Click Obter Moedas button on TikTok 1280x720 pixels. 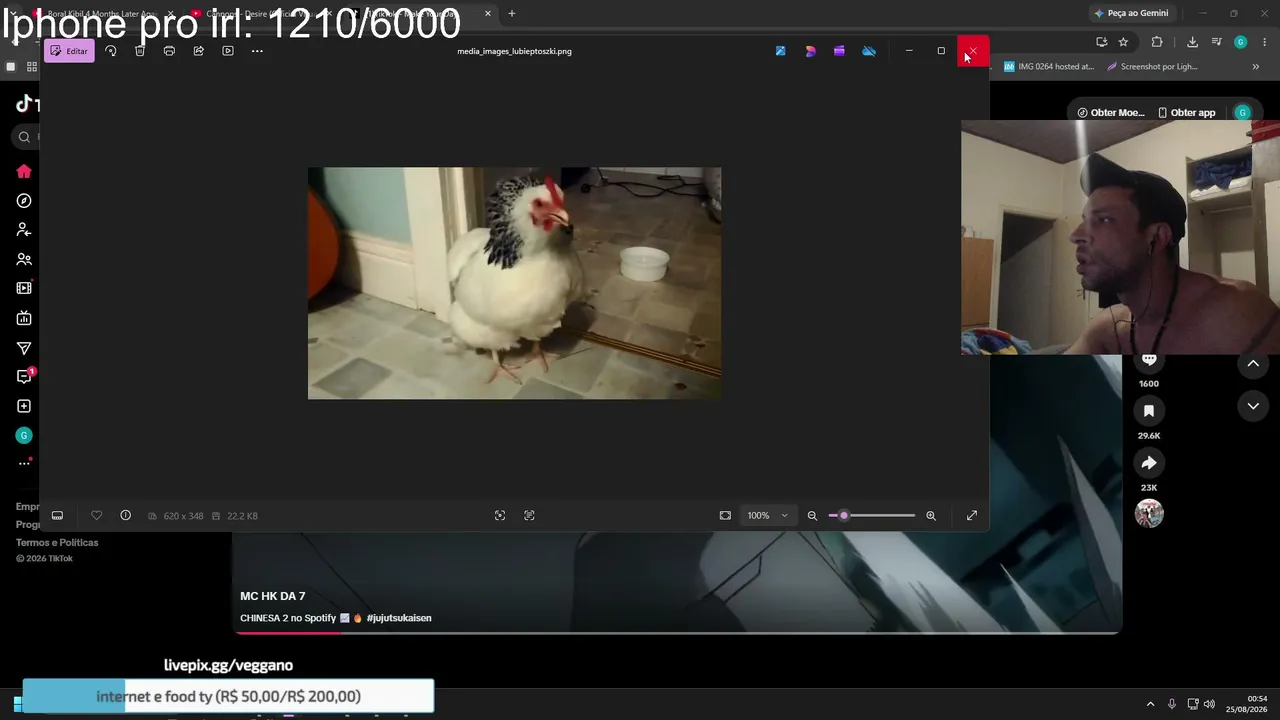click(1111, 113)
